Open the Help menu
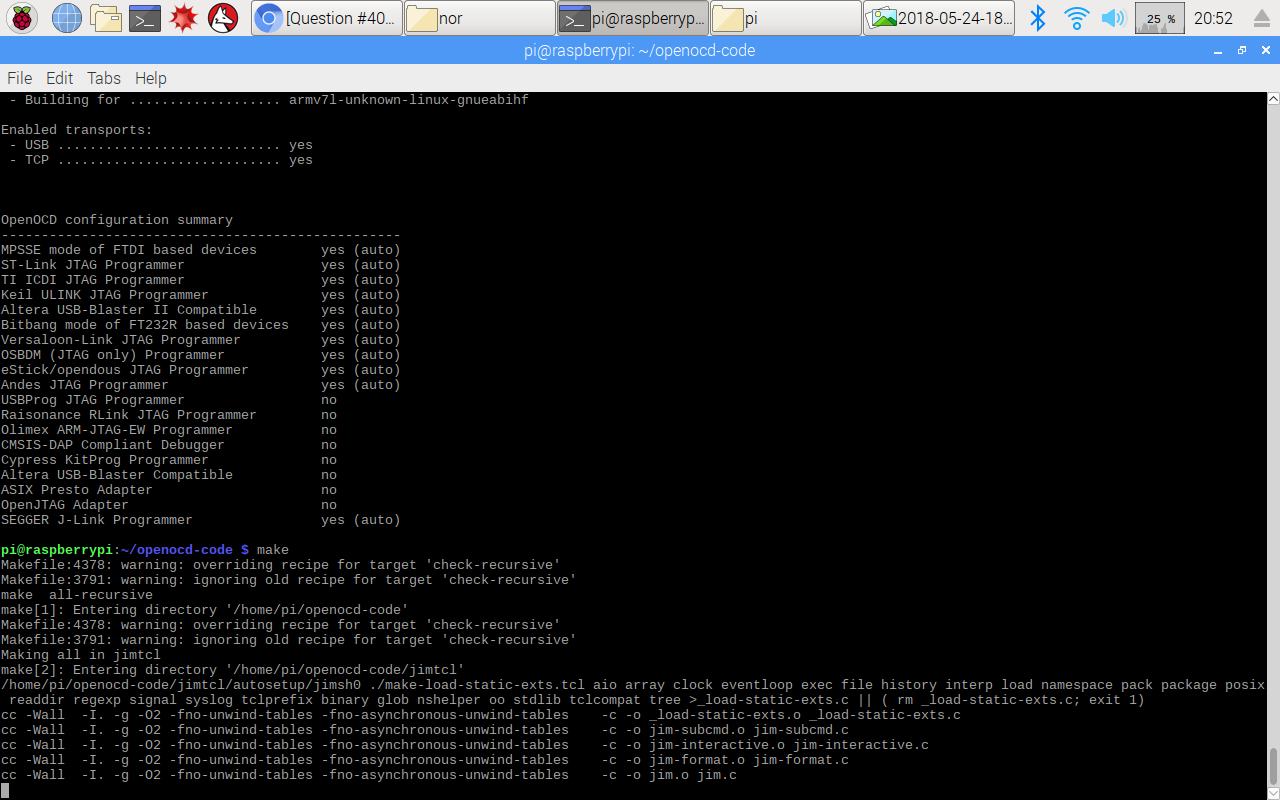Viewport: 1280px width, 800px height. [x=151, y=78]
